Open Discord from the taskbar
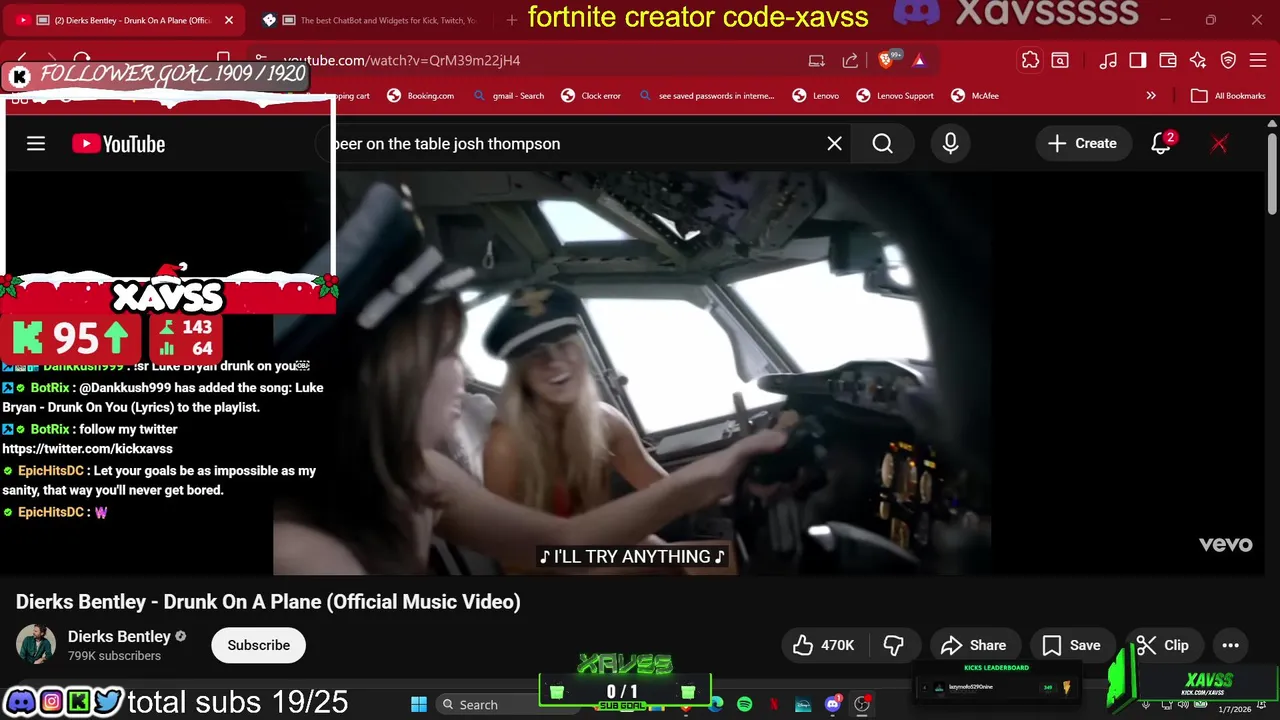1280x720 pixels. pyautogui.click(x=832, y=704)
